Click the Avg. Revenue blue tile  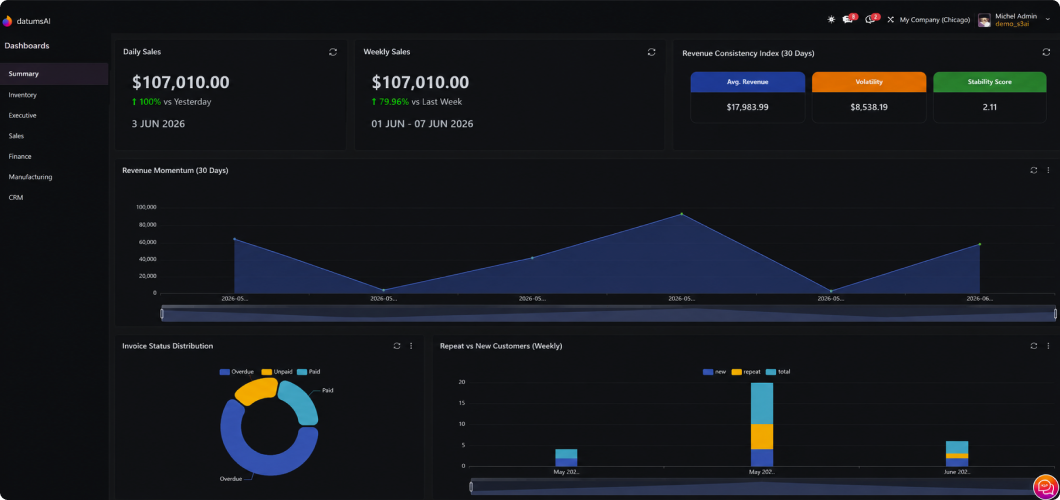click(747, 82)
